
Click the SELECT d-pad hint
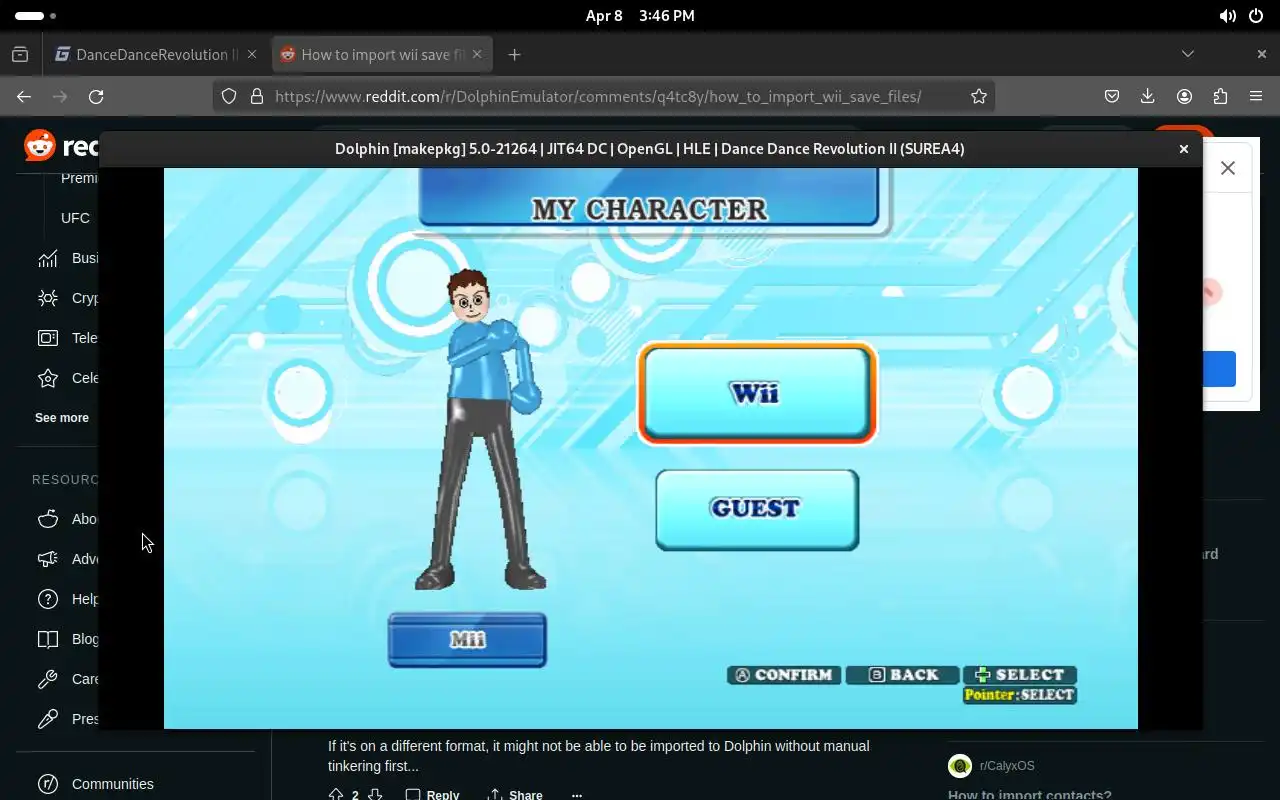pyautogui.click(x=1020, y=675)
